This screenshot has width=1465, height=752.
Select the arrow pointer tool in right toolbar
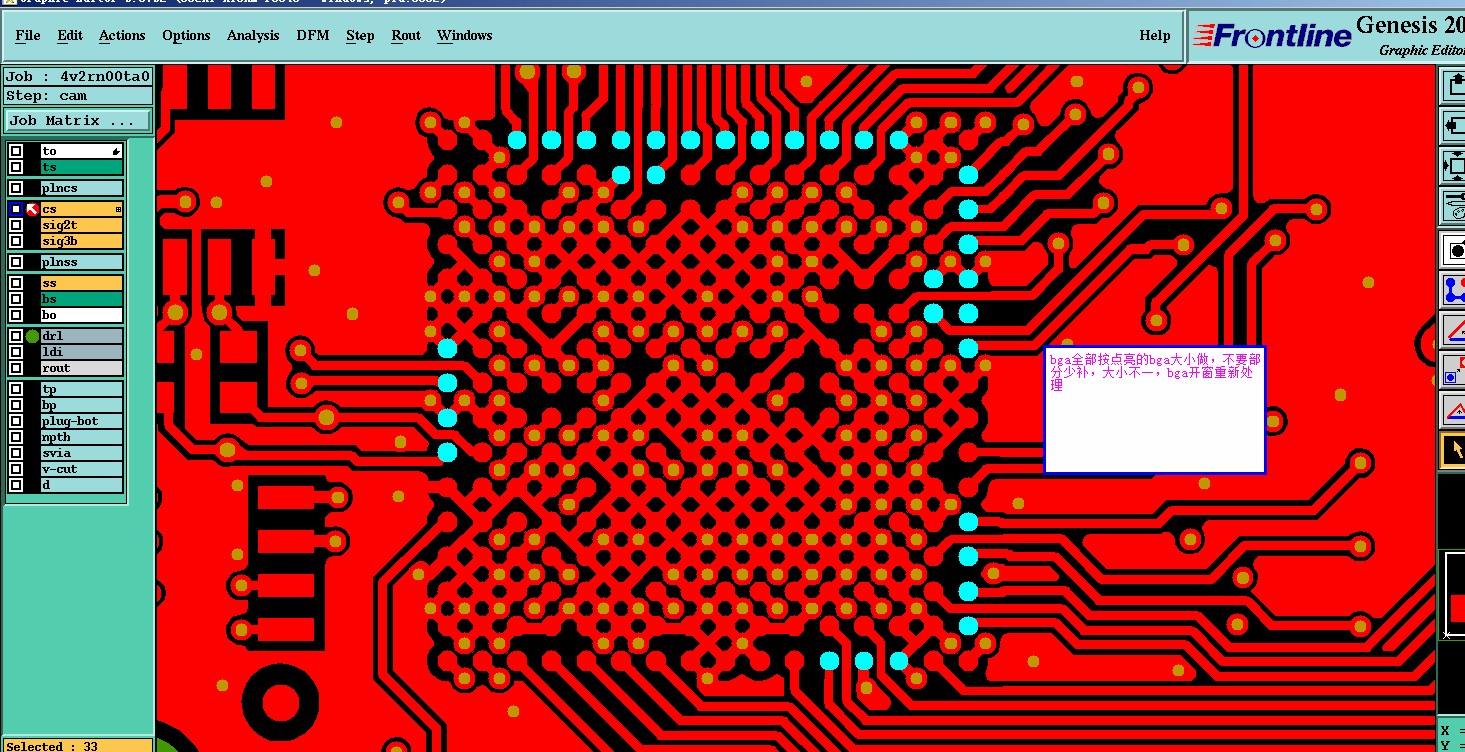(1453, 449)
